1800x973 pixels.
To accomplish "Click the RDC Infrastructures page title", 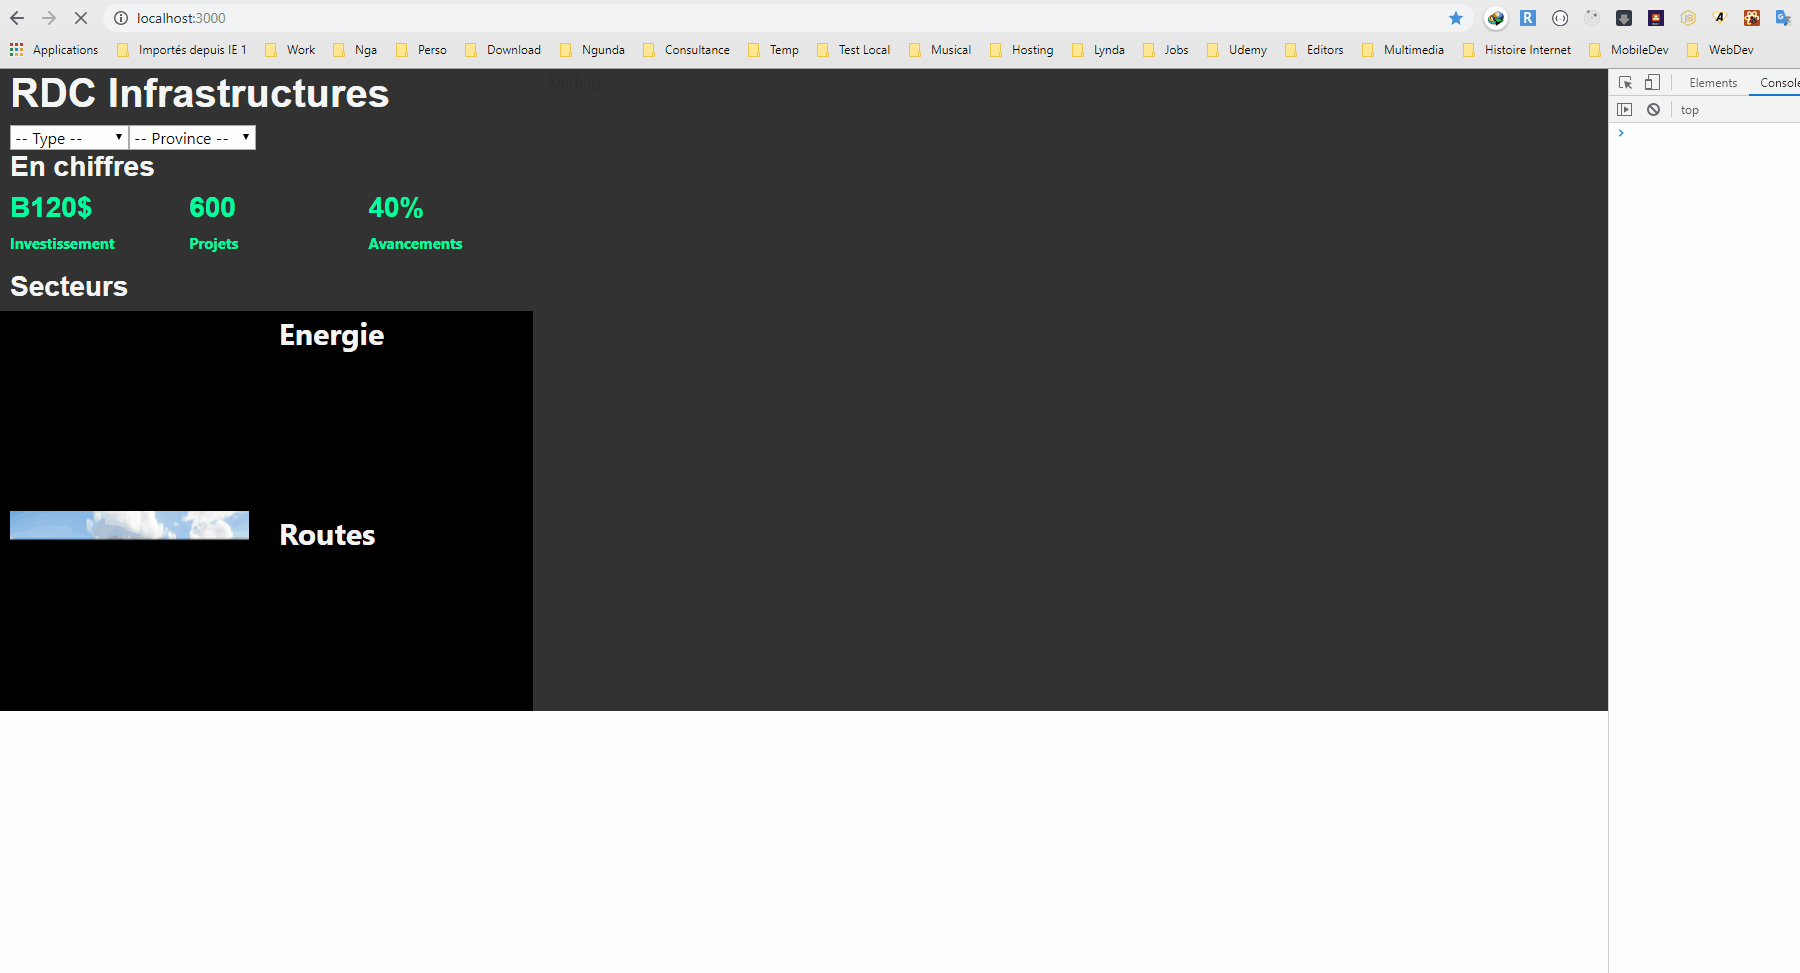I will 200,93.
